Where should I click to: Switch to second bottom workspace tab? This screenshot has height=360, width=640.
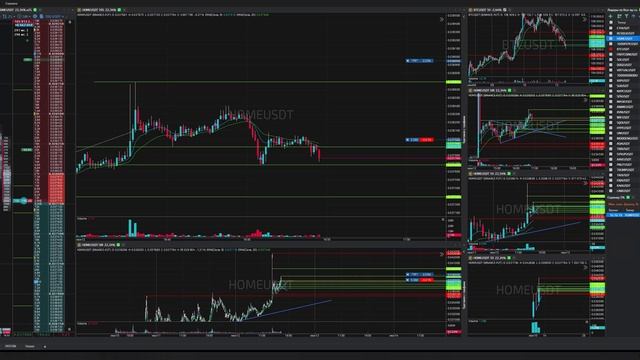(30, 346)
